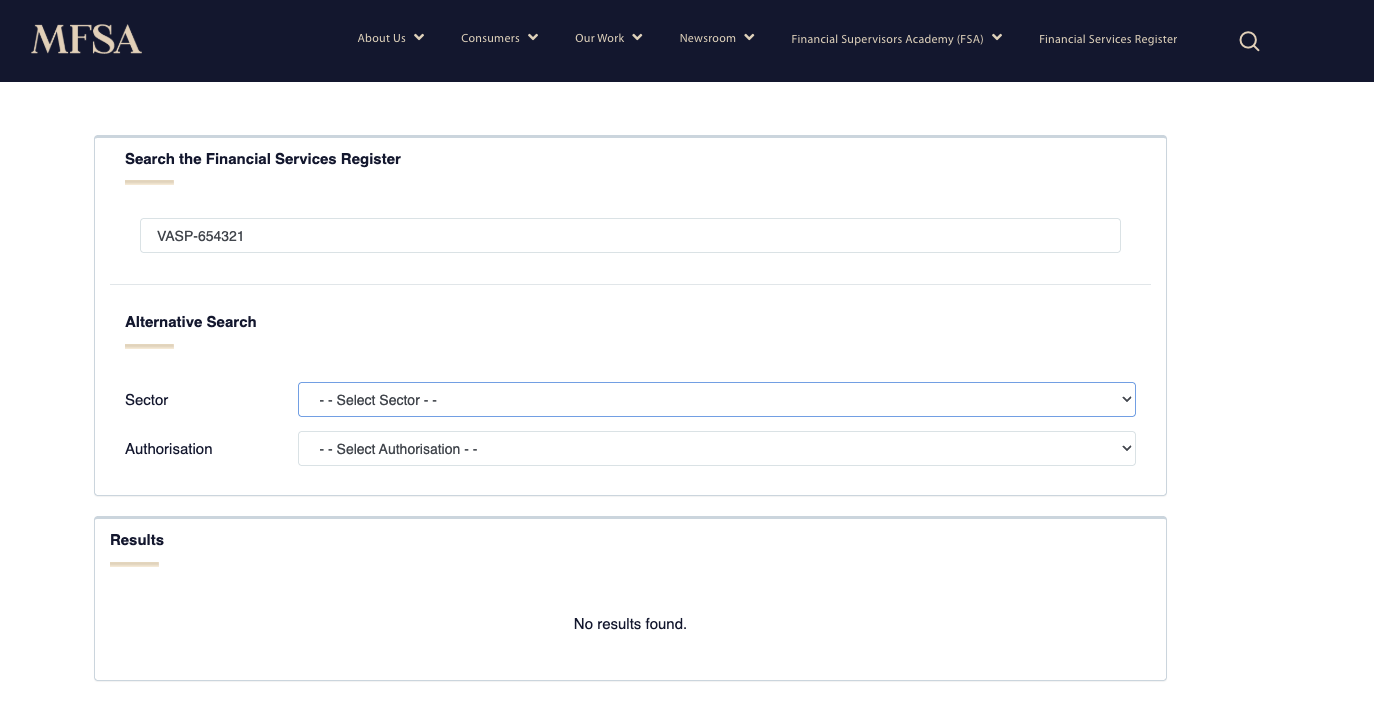Click the MFSA logo
The width and height of the screenshot is (1374, 714).
tap(87, 40)
